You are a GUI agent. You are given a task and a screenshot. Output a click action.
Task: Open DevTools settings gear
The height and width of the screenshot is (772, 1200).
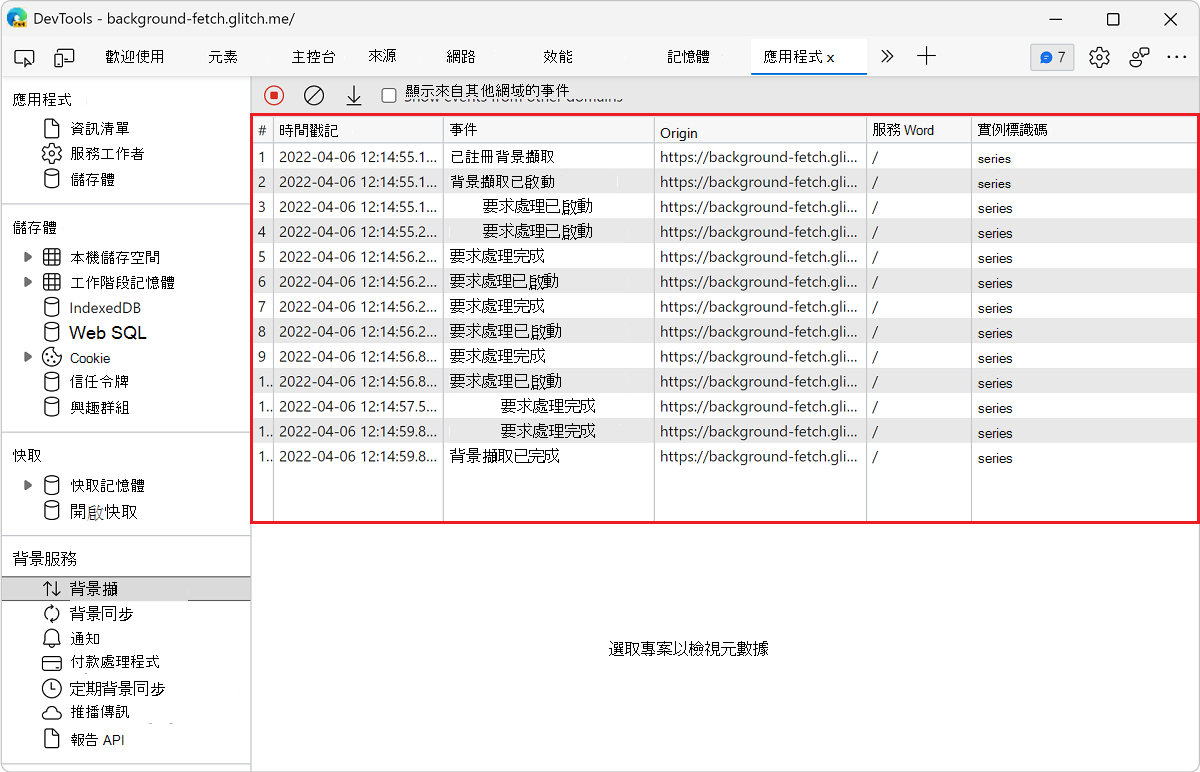point(1099,57)
